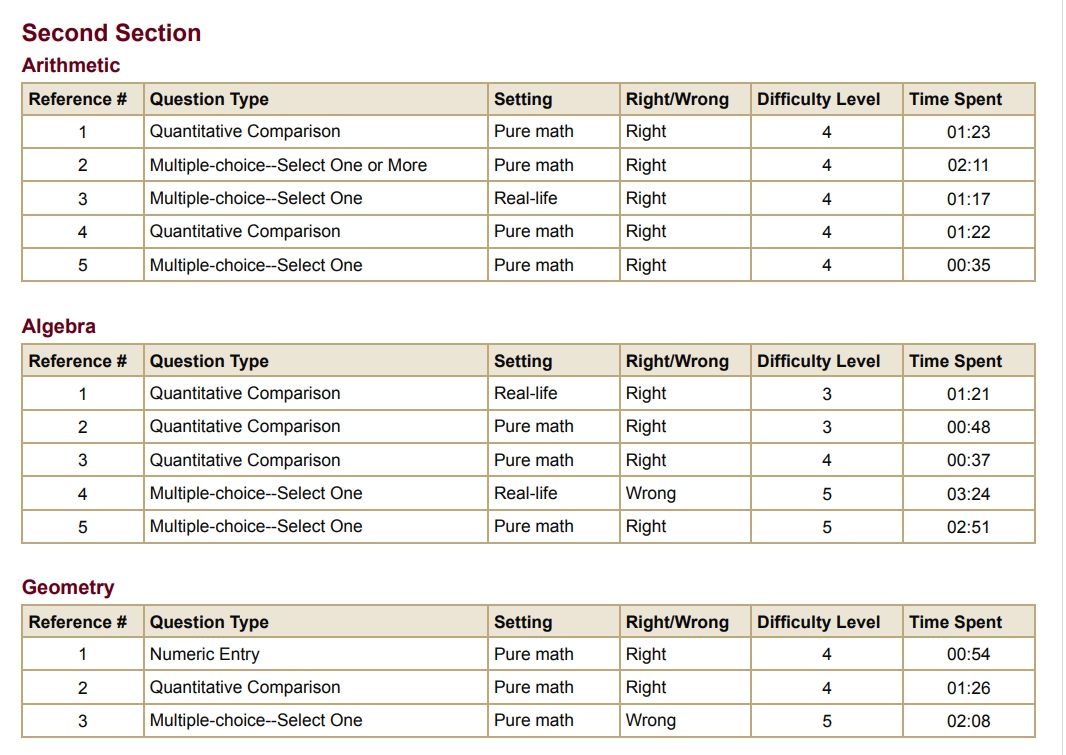Click Arithmetic time value '01:23'
Image resolution: width=1066 pixels, height=755 pixels.
[x=968, y=132]
